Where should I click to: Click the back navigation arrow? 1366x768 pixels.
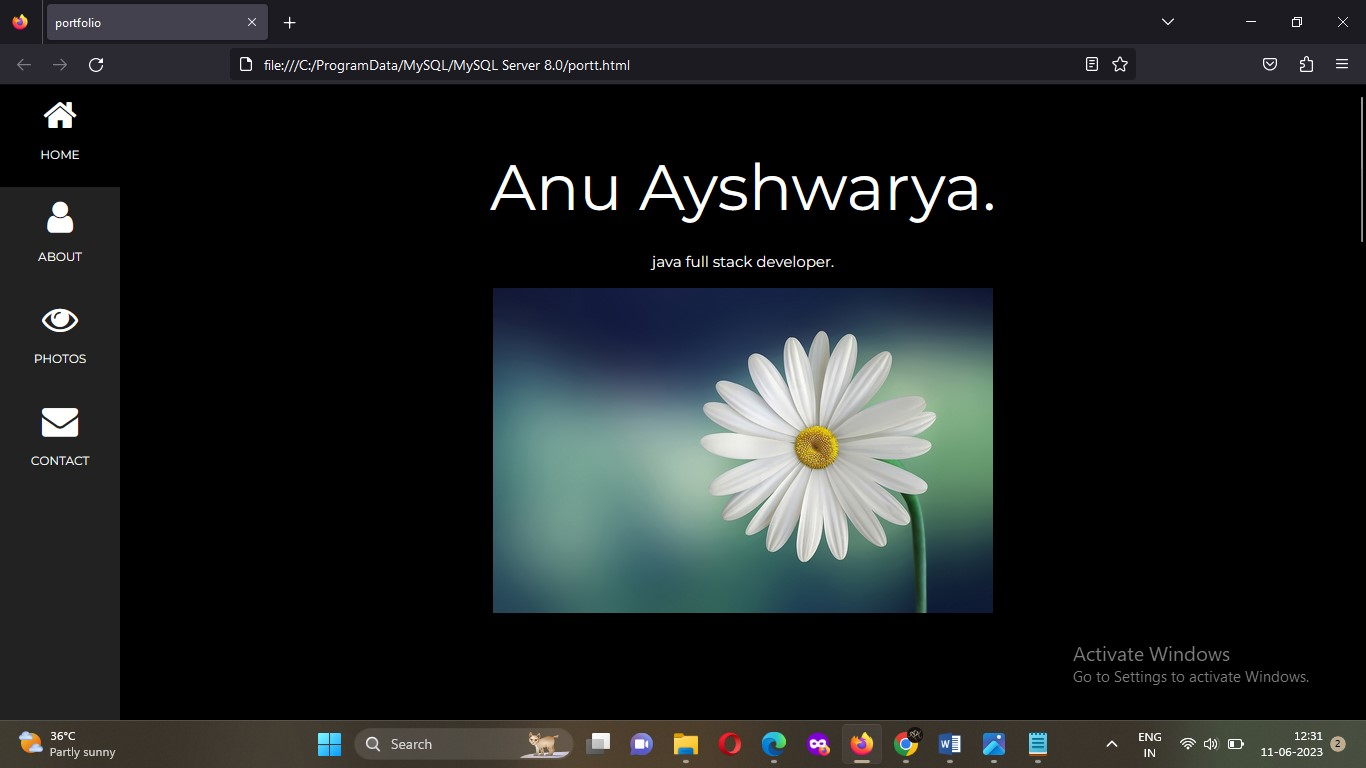pyautogui.click(x=22, y=64)
